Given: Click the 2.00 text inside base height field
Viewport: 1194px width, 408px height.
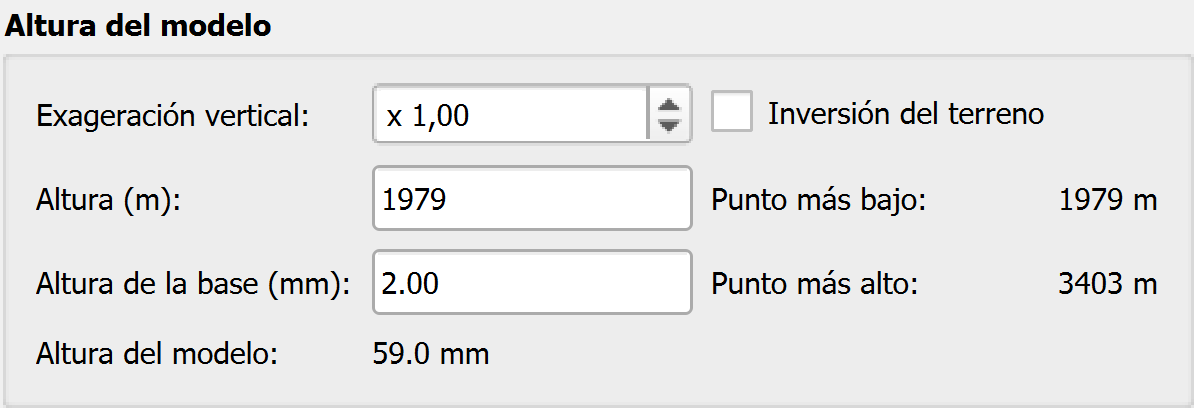Looking at the screenshot, I should pyautogui.click(x=410, y=284).
